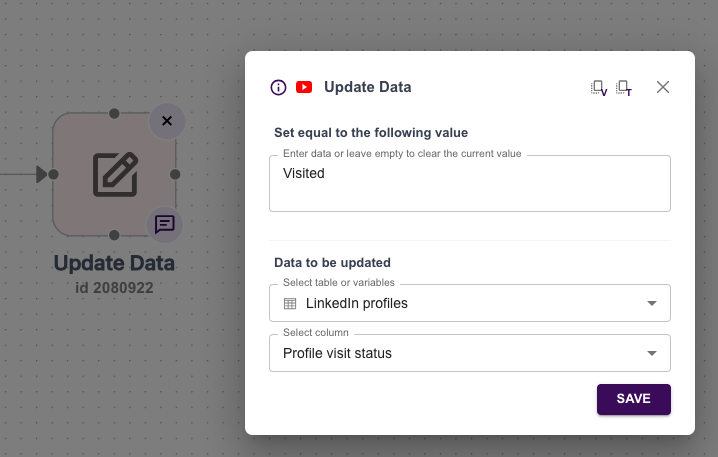Delete the node with its X badge
Viewport: 718px width, 457px height.
click(x=167, y=121)
